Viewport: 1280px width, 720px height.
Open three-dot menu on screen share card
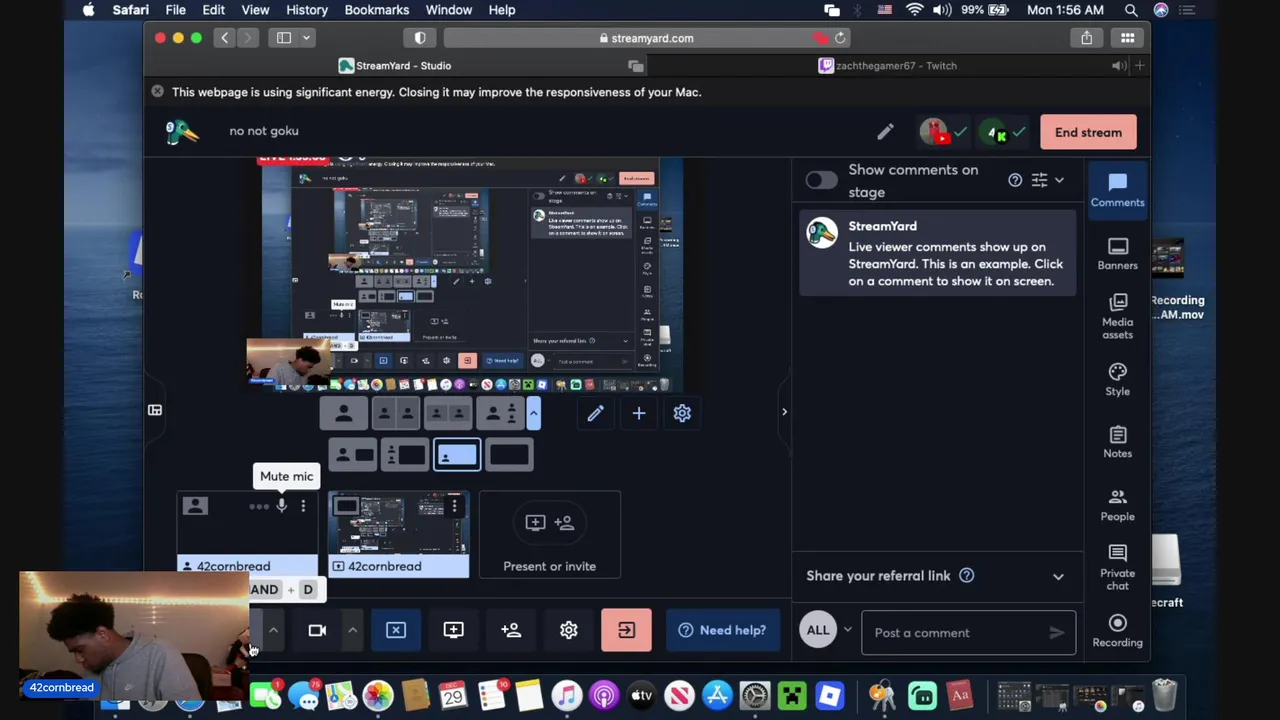point(454,506)
